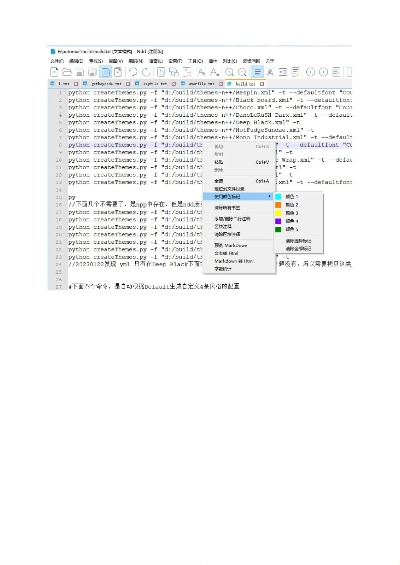Click the Redo arrow toolbar icon

(146, 72)
